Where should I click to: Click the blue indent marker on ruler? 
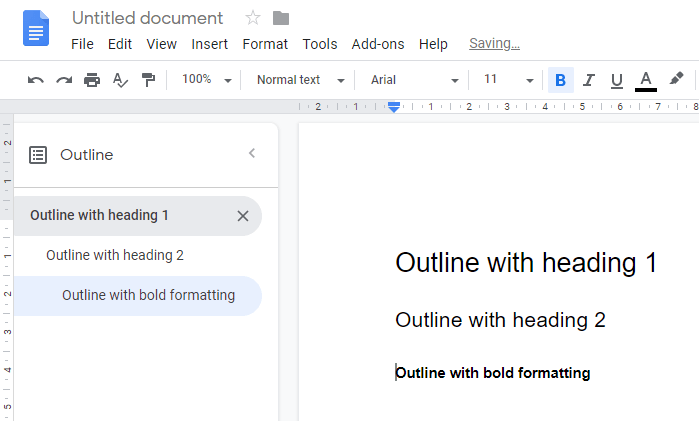[x=394, y=107]
